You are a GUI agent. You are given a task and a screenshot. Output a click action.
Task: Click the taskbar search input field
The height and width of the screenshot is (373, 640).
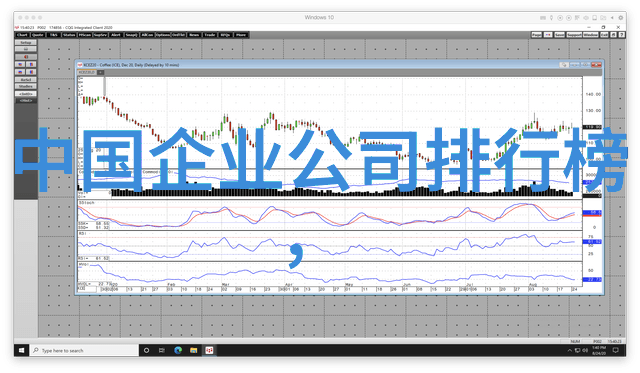[x=84, y=351]
